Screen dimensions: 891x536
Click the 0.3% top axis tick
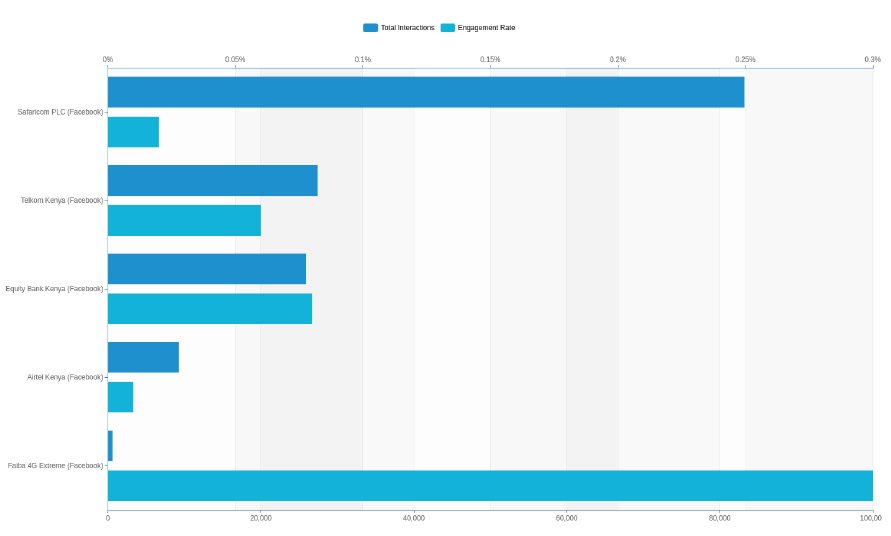pyautogui.click(x=873, y=59)
